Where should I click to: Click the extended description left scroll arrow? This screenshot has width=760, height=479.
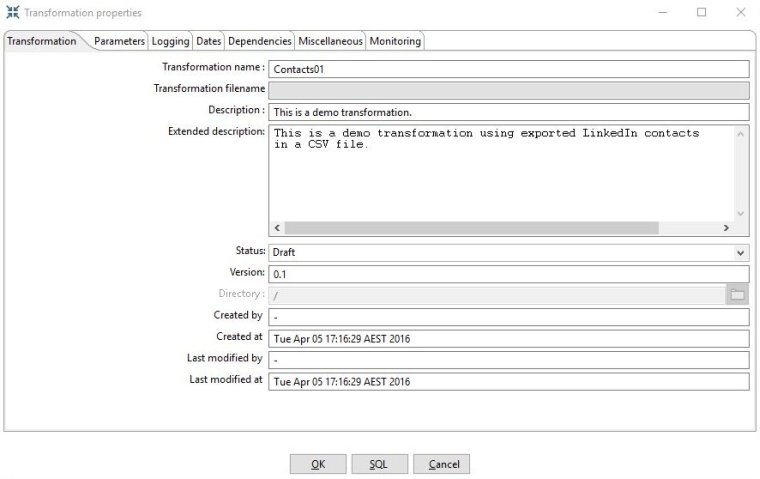coord(277,228)
